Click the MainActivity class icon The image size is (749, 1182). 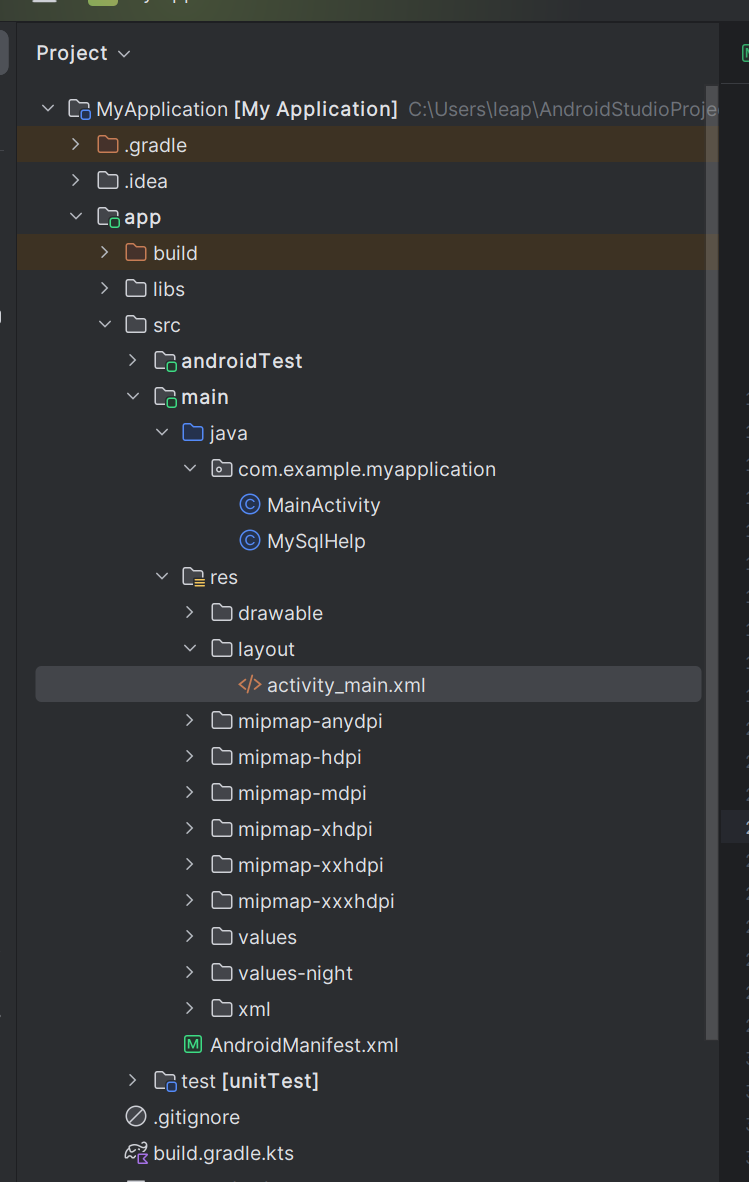coord(250,505)
